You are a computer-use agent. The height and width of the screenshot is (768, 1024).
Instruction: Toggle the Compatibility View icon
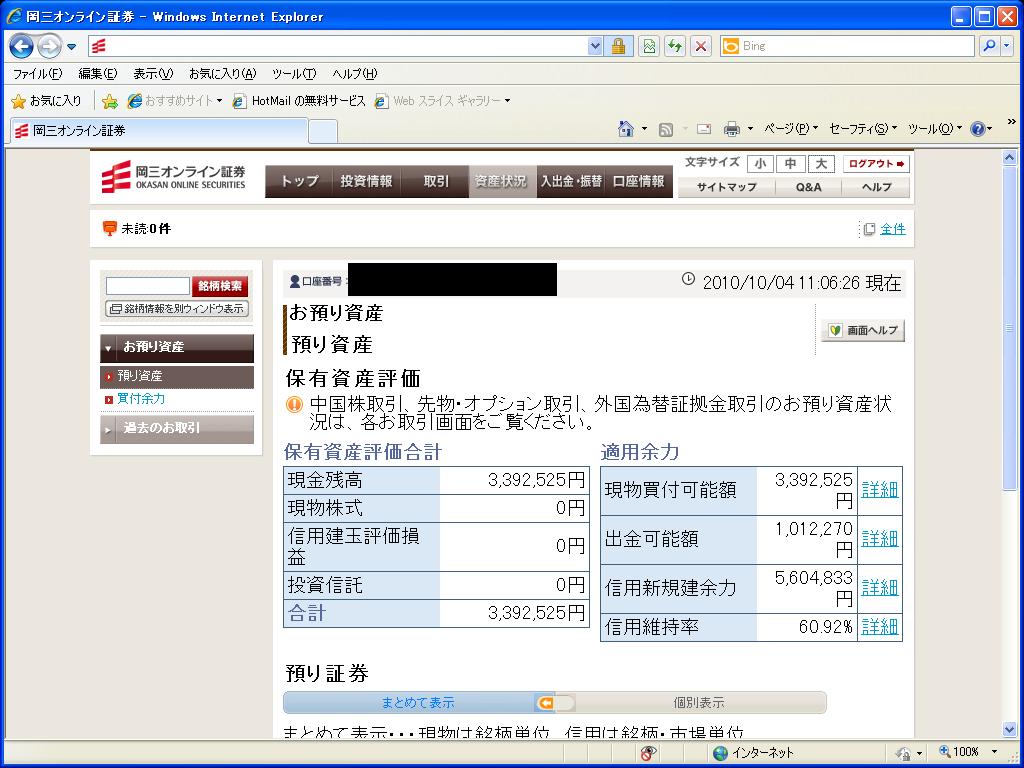pos(648,46)
